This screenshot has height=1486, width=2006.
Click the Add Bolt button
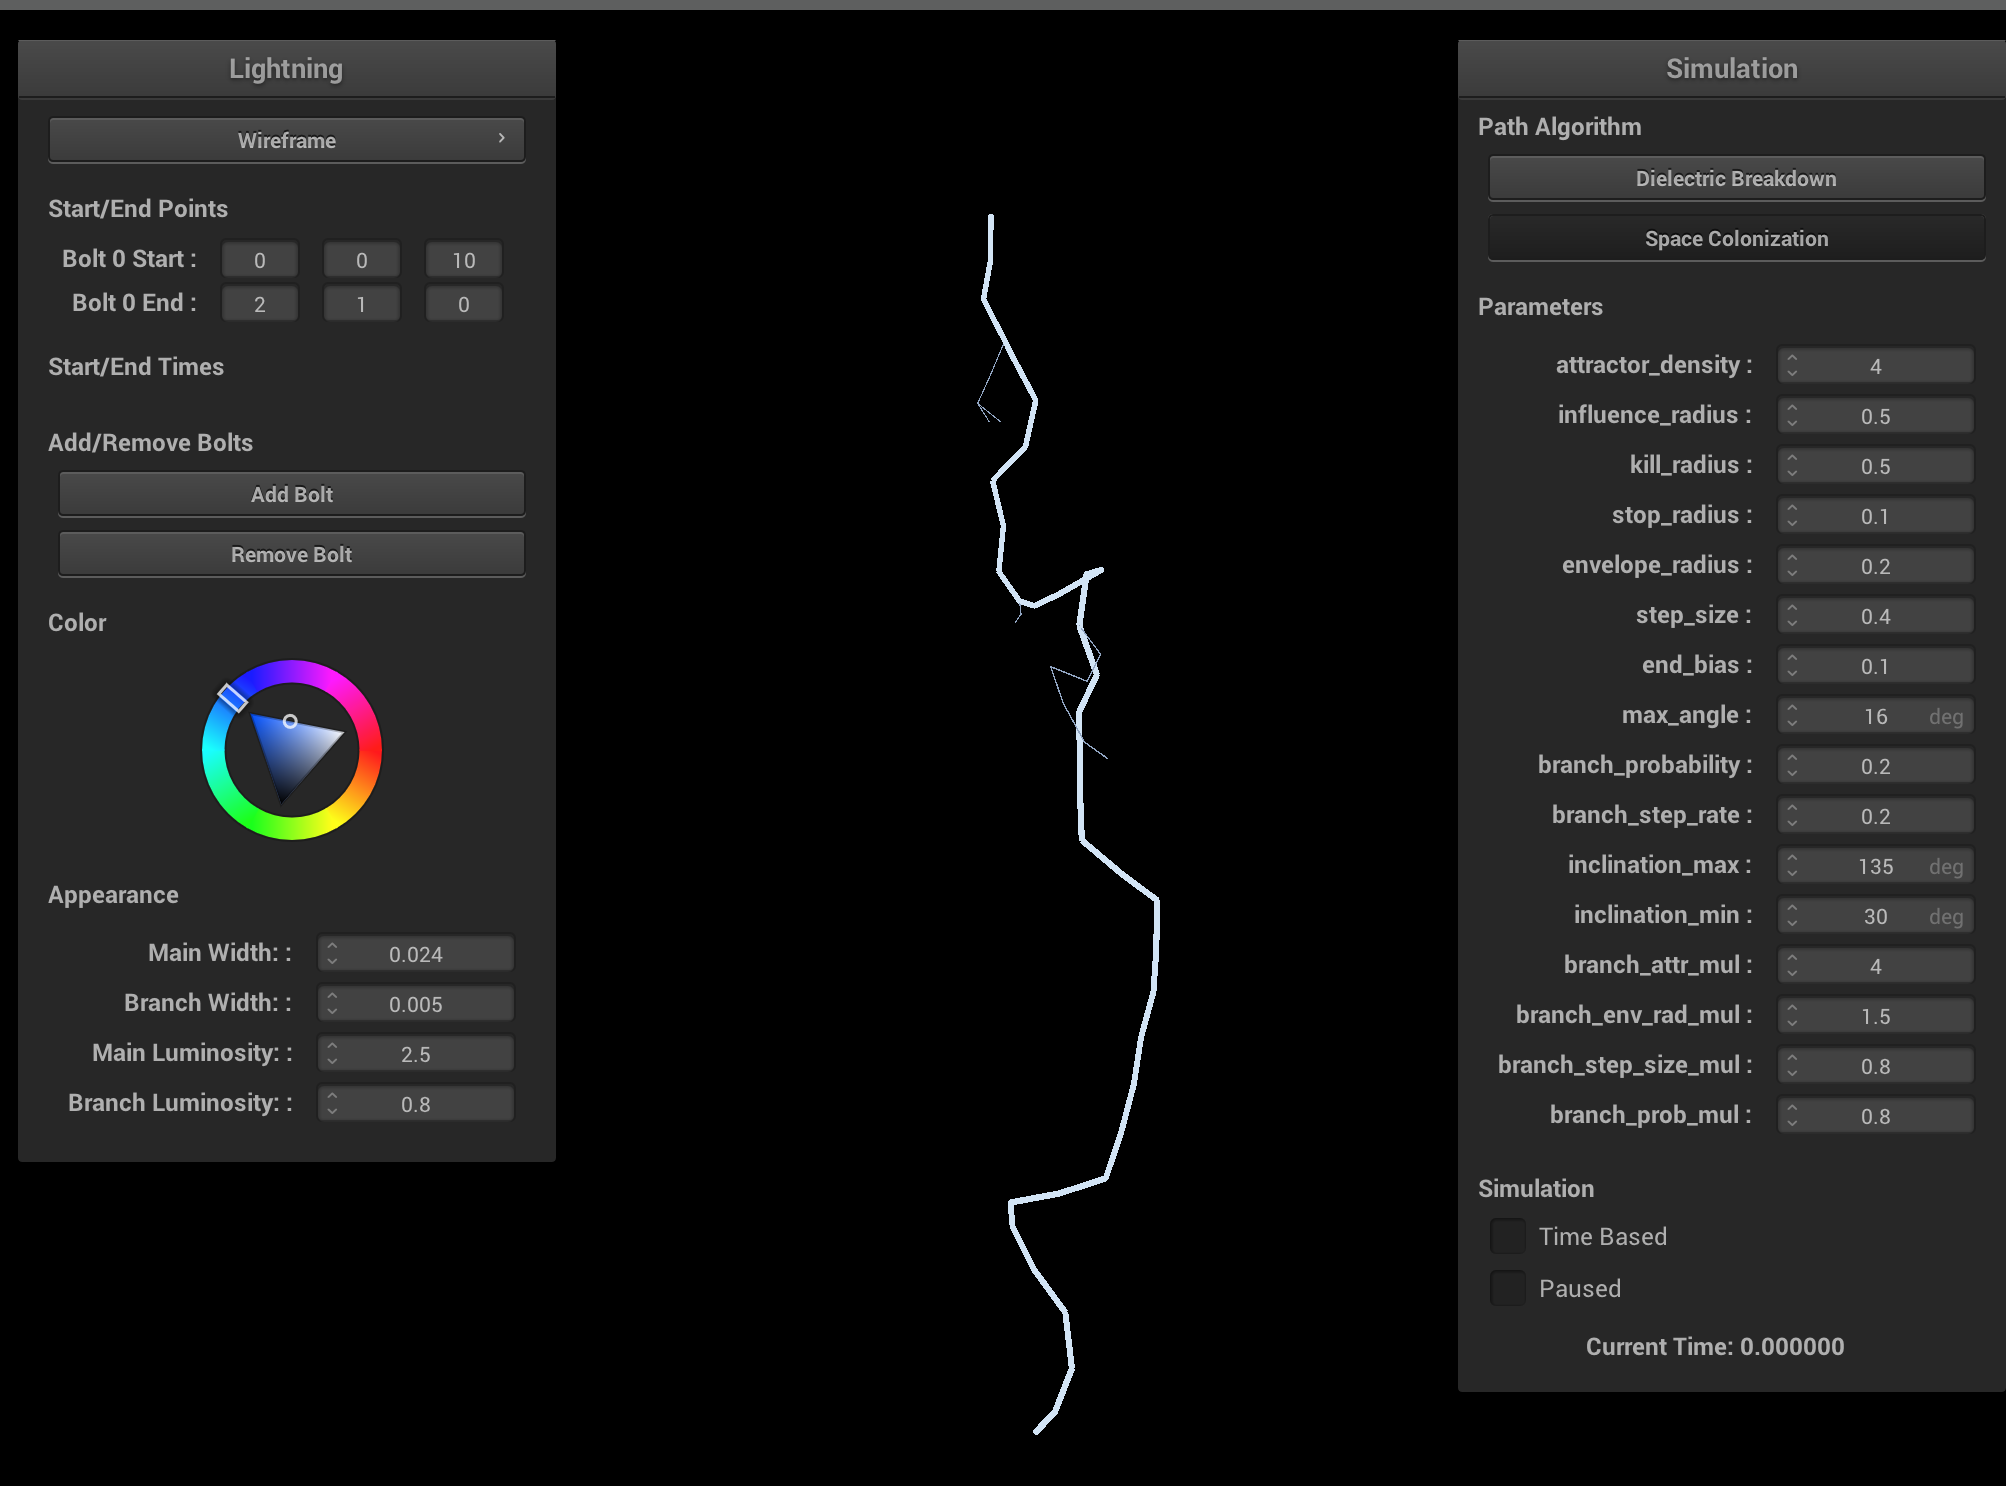[291, 495]
